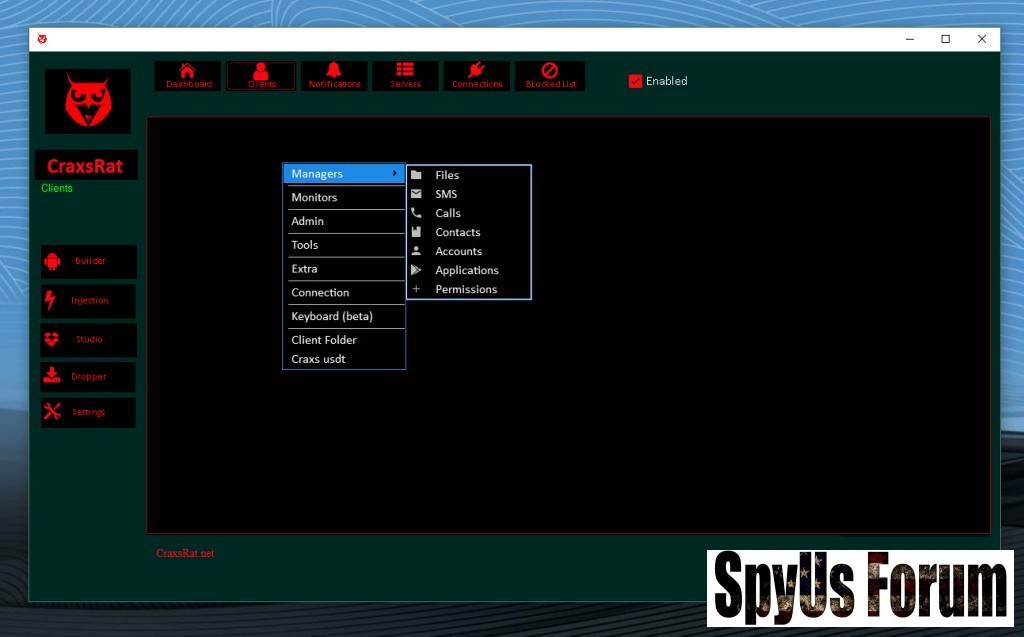Open the Servers list icon
1024x637 pixels.
click(405, 71)
